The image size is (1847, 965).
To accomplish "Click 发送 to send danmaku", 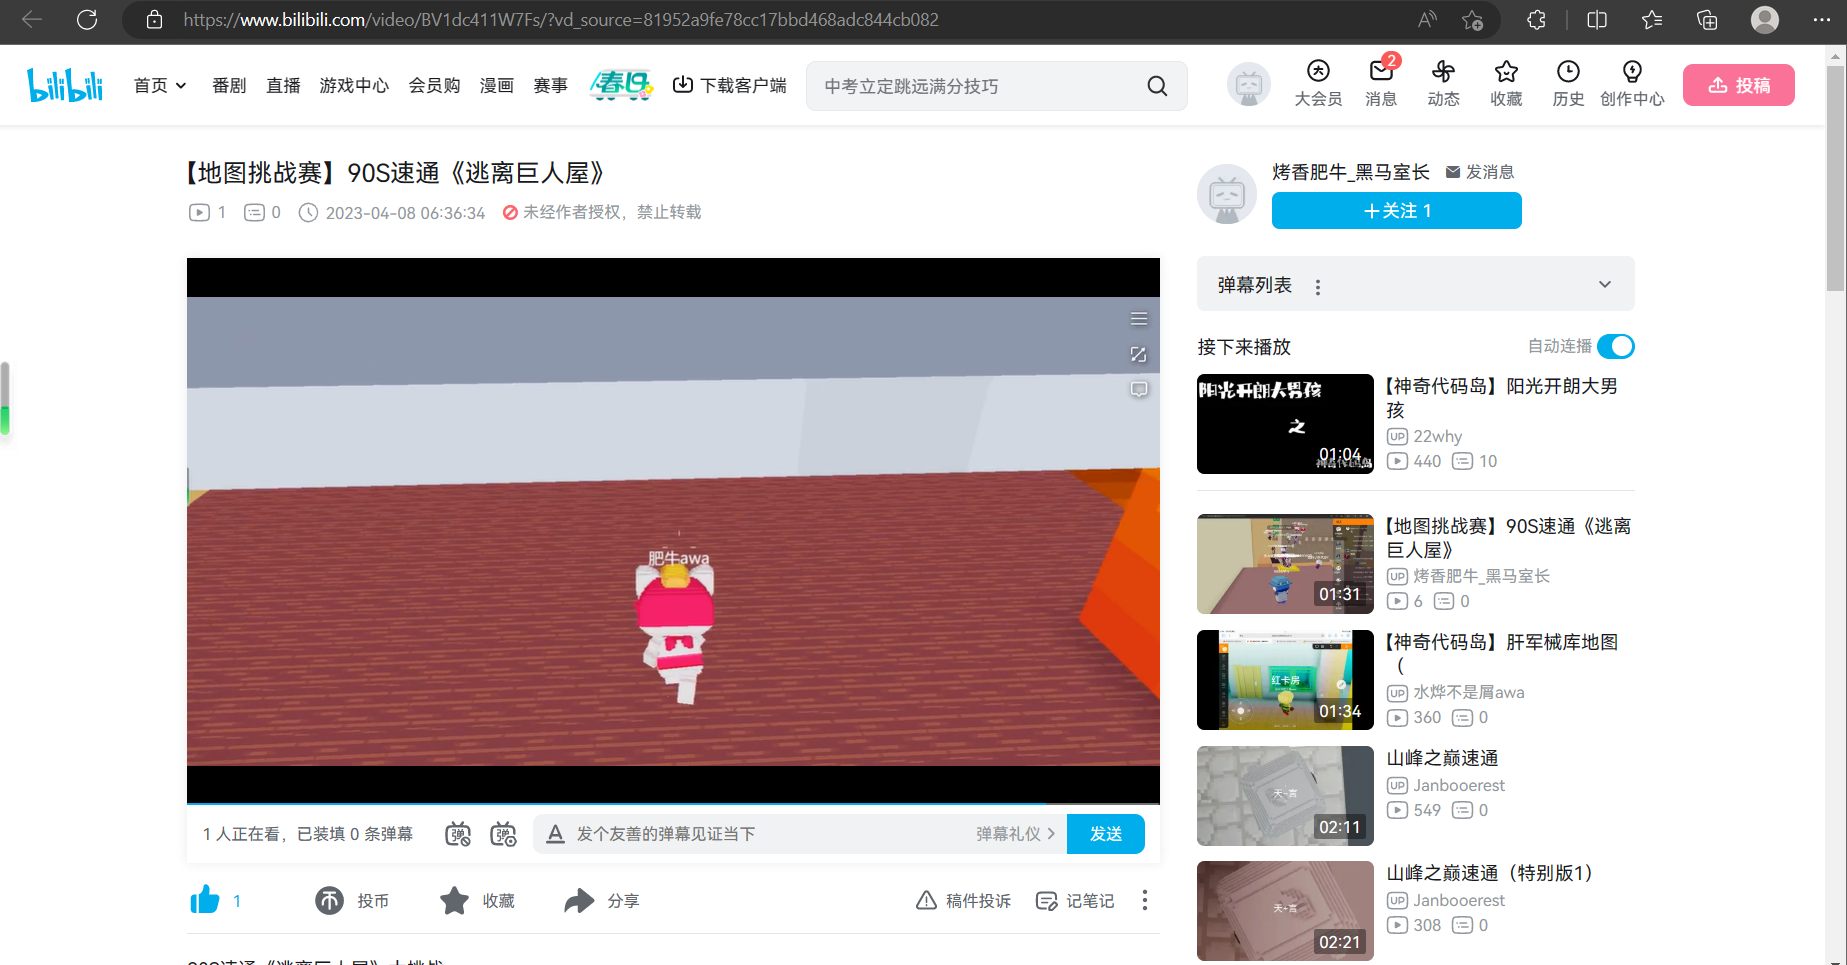I will point(1105,834).
